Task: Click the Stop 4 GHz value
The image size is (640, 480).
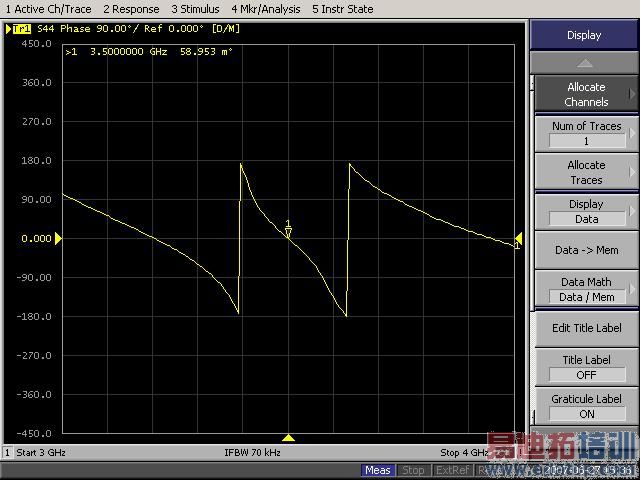Action: coord(464,452)
